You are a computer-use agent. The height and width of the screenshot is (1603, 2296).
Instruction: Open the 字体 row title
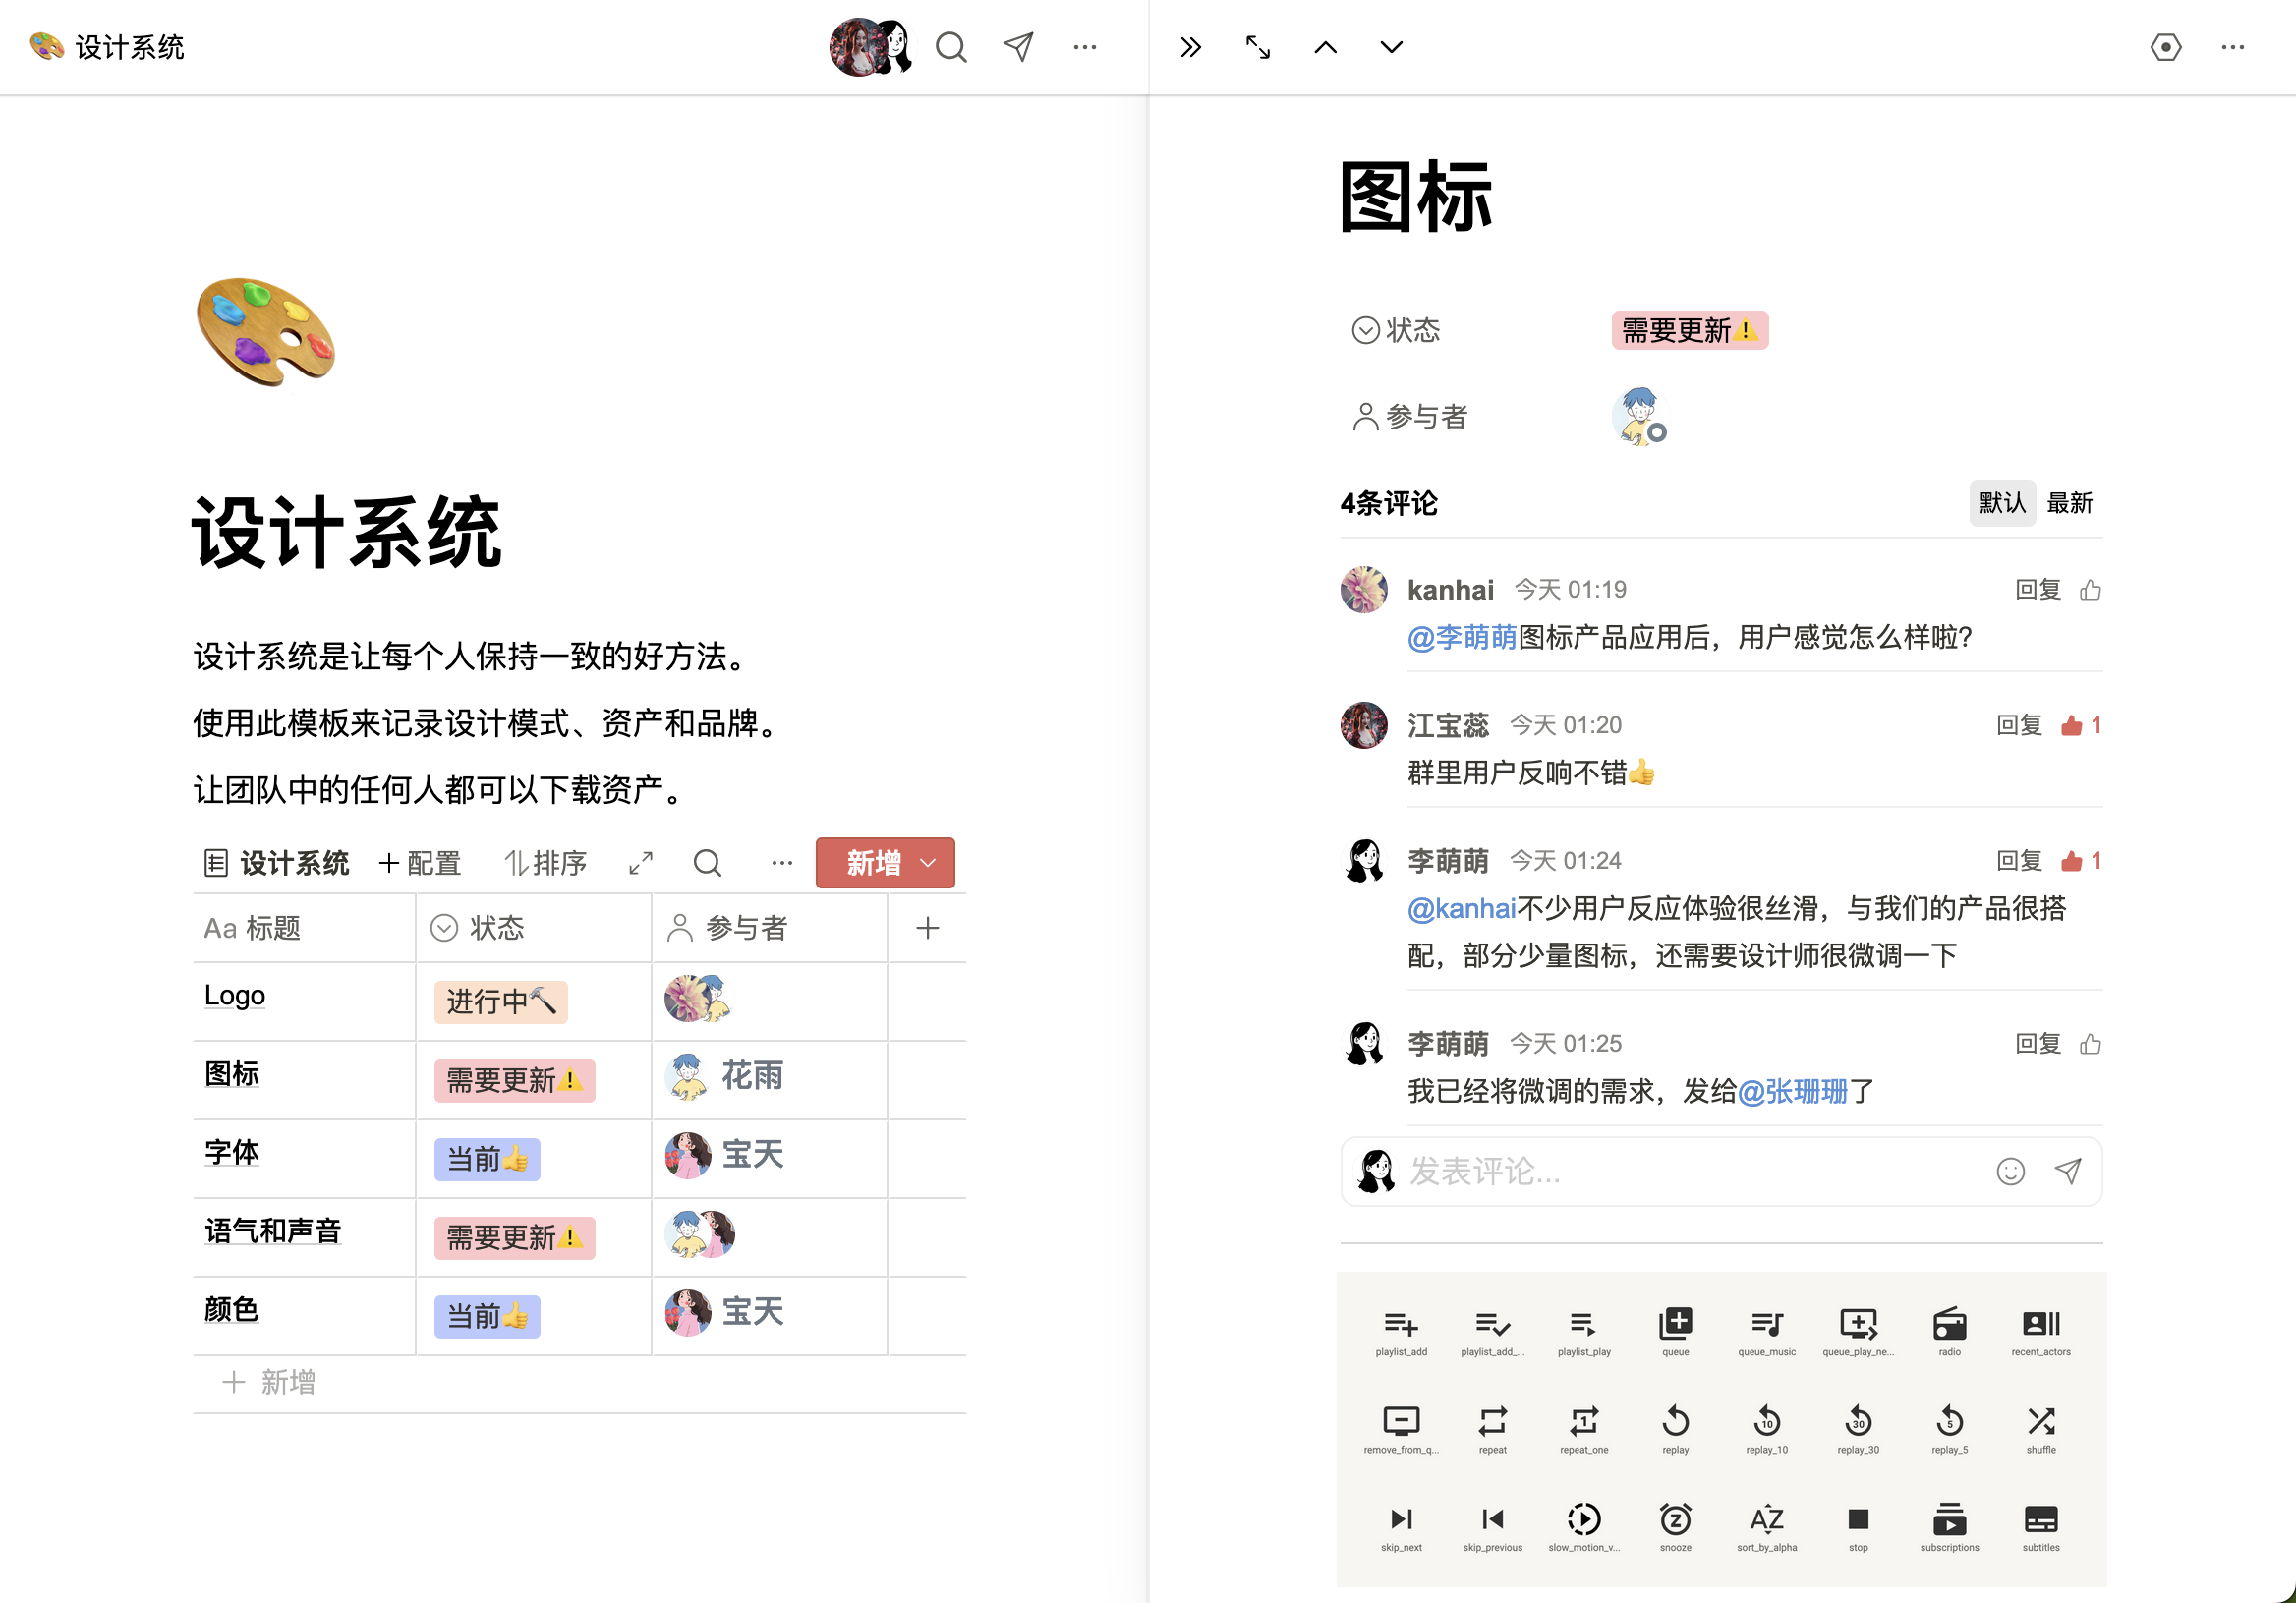tap(231, 1152)
